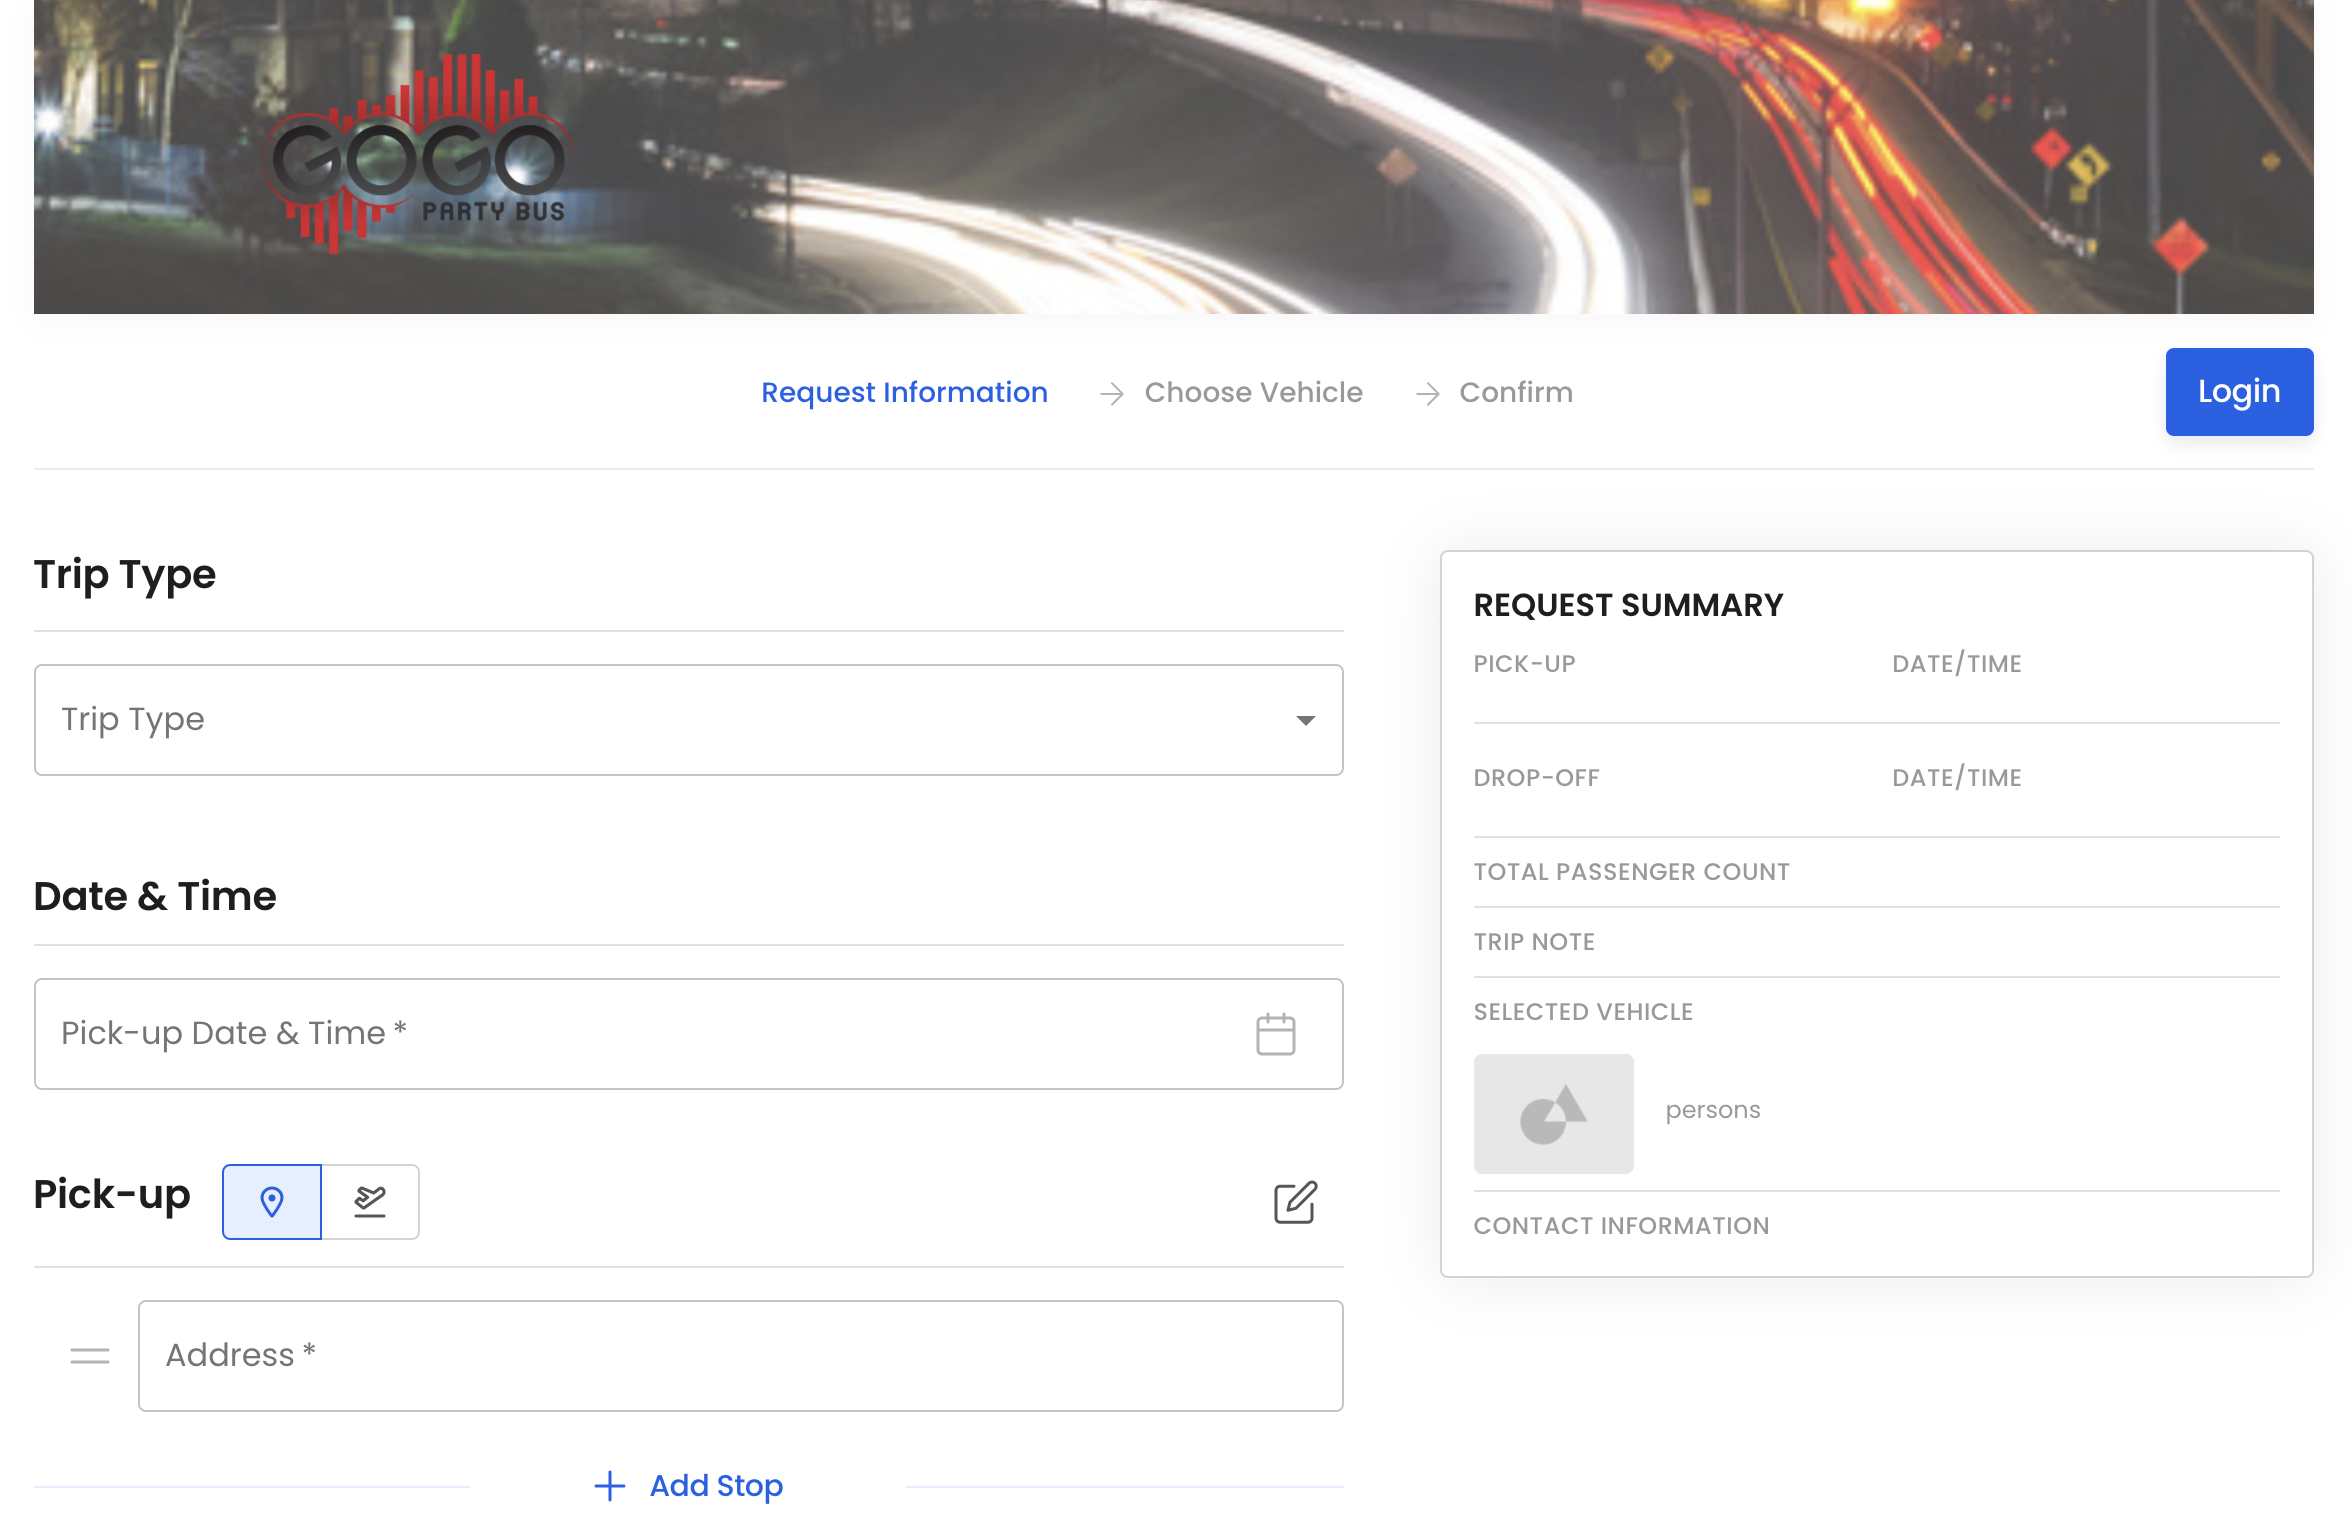Image resolution: width=2352 pixels, height=1540 pixels.
Task: Open the calendar date picker icon
Action: pos(1275,1034)
